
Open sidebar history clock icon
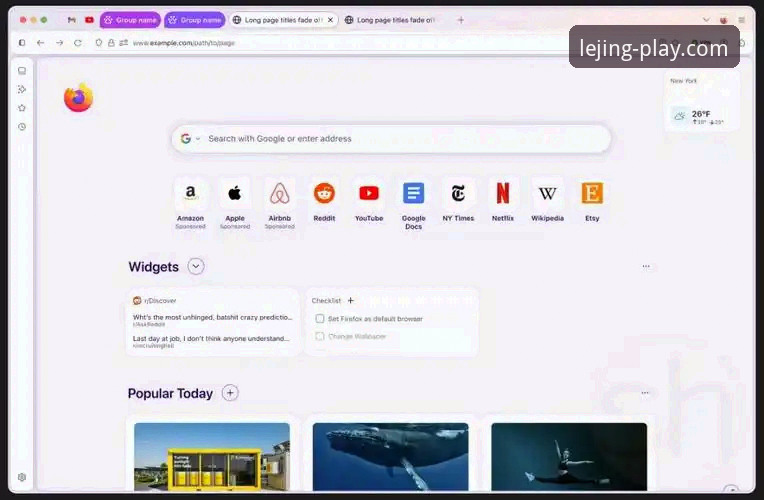(22, 127)
